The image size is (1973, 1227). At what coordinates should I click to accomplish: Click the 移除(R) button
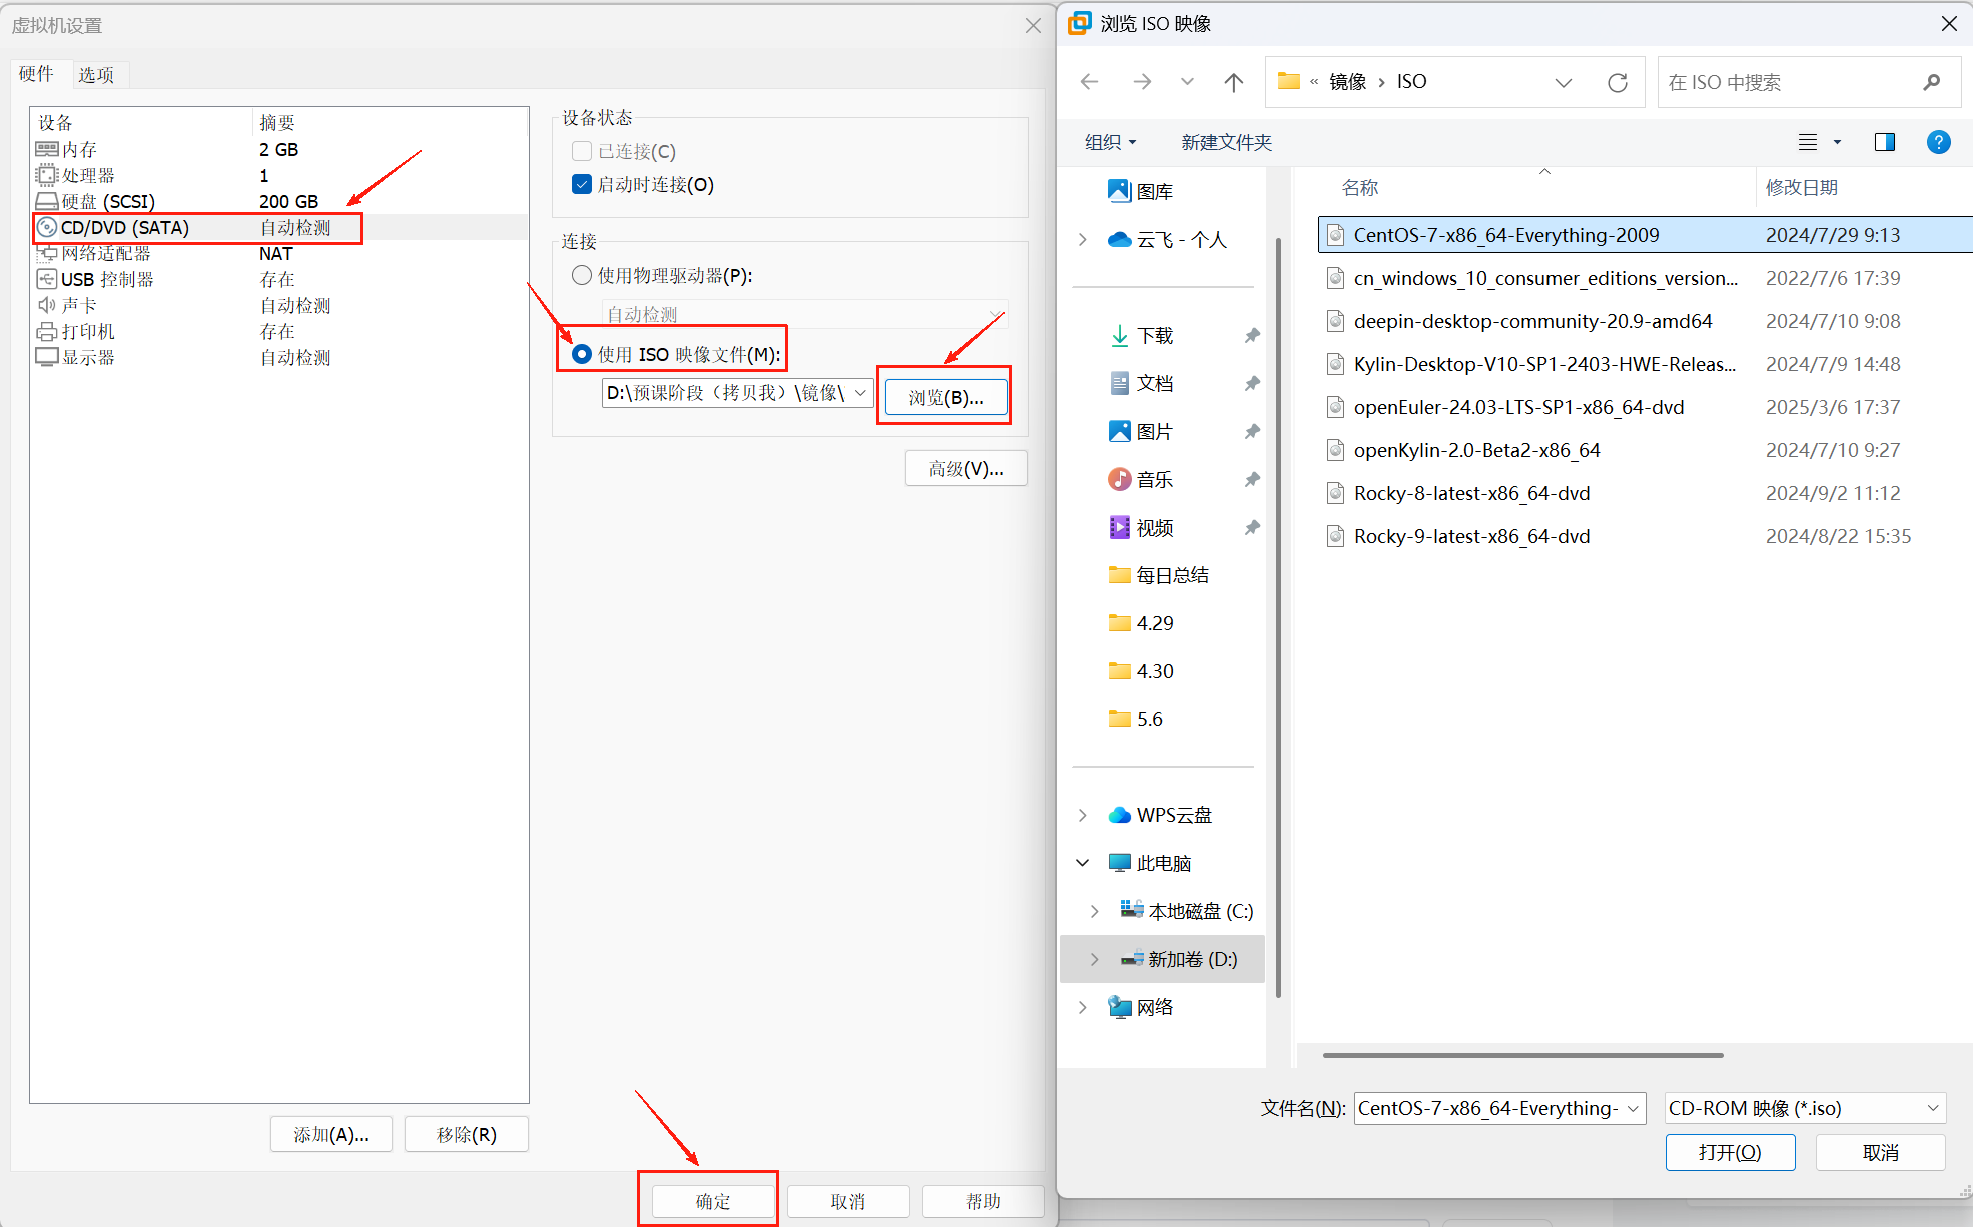(467, 1135)
